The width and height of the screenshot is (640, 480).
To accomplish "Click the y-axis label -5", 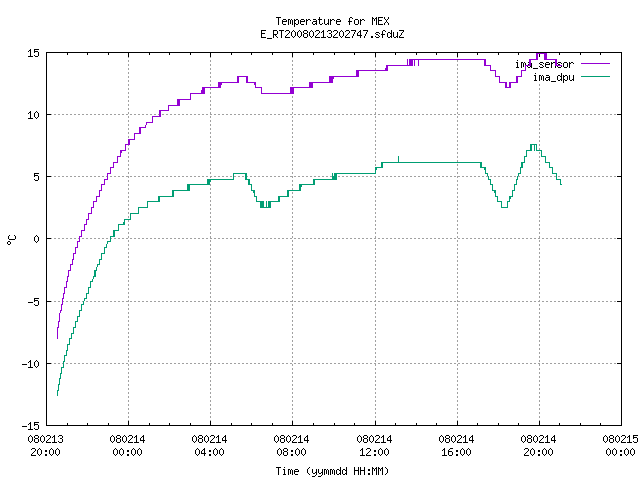I will tap(33, 302).
